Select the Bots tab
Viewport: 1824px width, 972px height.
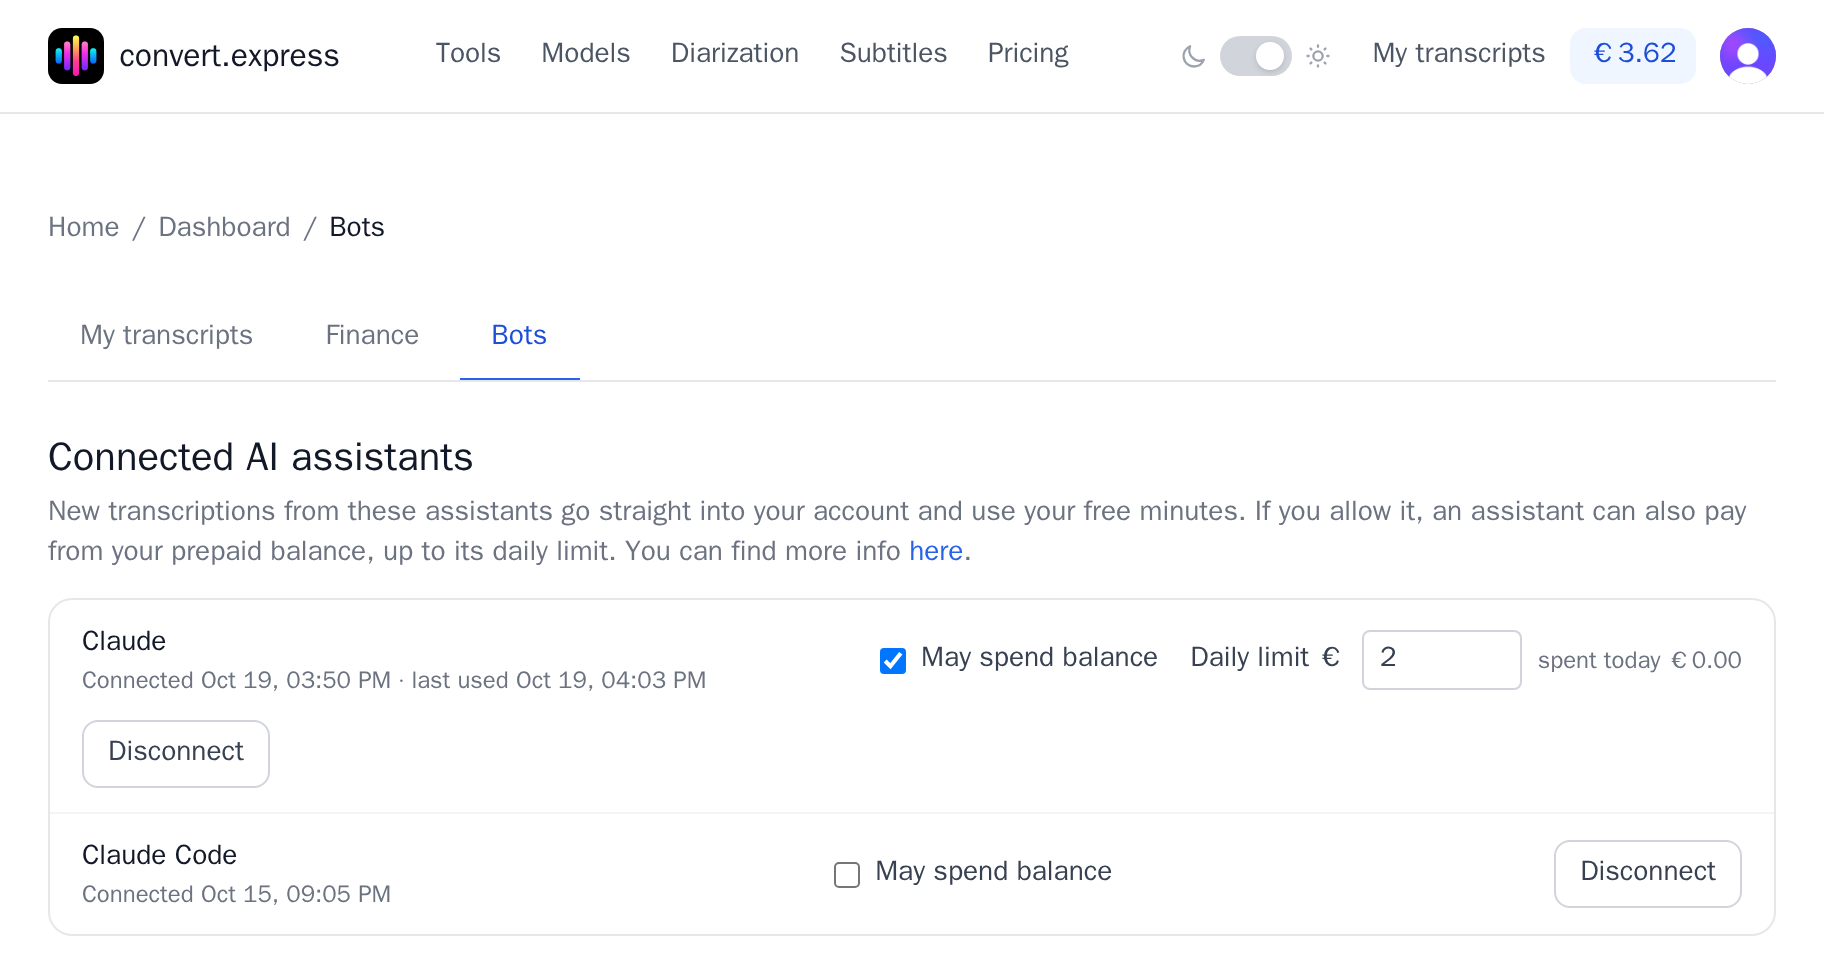[519, 335]
